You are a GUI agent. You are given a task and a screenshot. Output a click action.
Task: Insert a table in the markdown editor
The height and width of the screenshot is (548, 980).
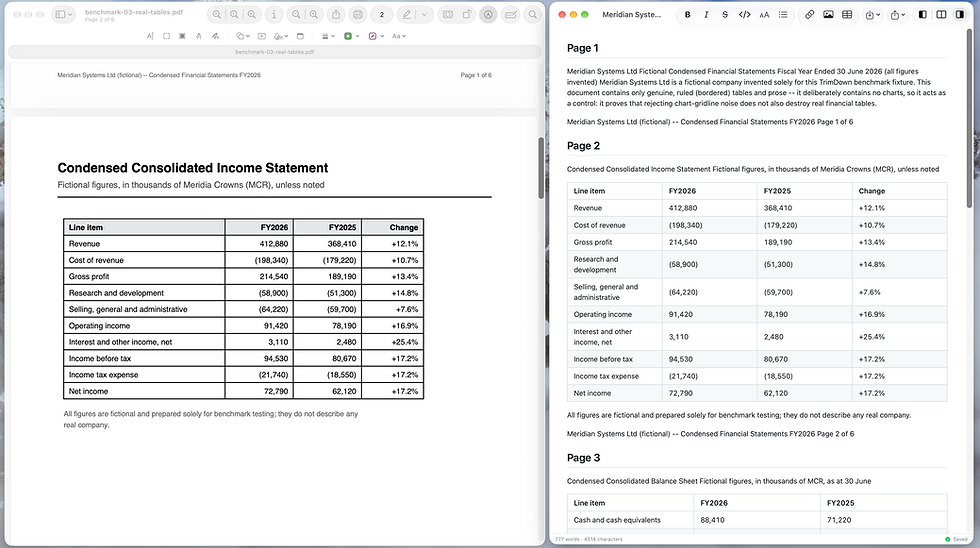[x=847, y=14]
